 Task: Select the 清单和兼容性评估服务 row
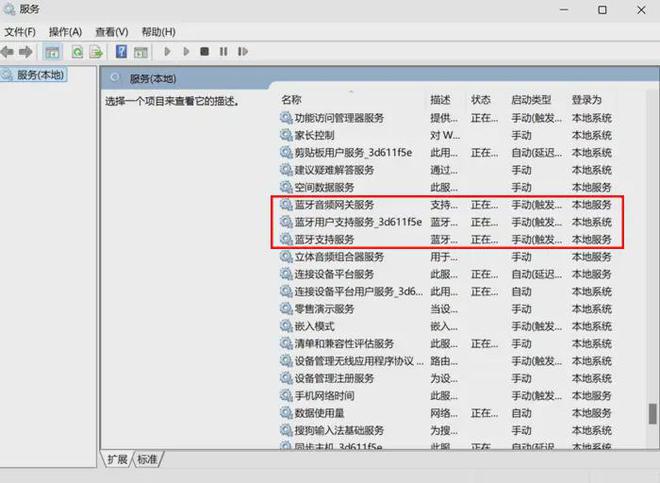[446, 344]
